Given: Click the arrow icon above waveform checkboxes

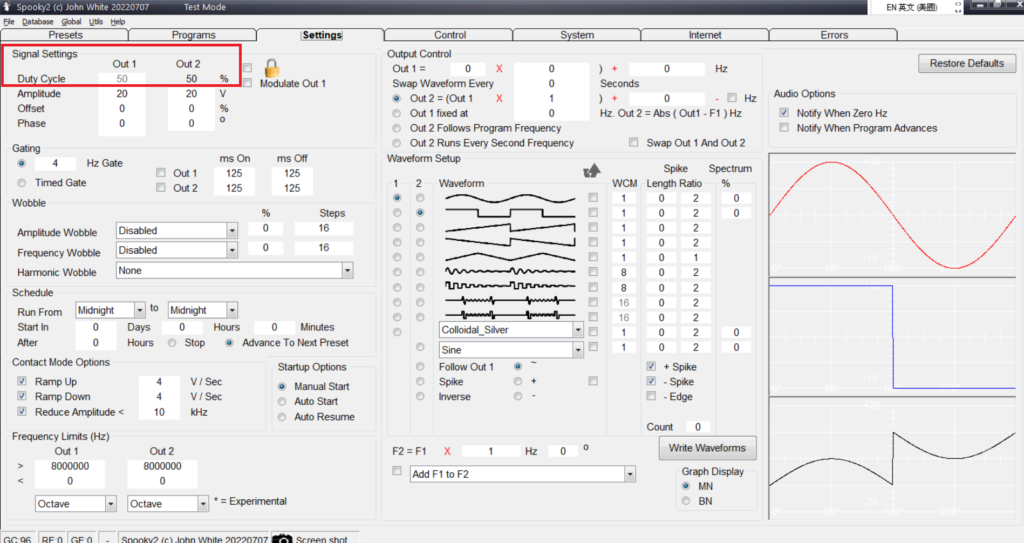Looking at the screenshot, I should pyautogui.click(x=593, y=171).
